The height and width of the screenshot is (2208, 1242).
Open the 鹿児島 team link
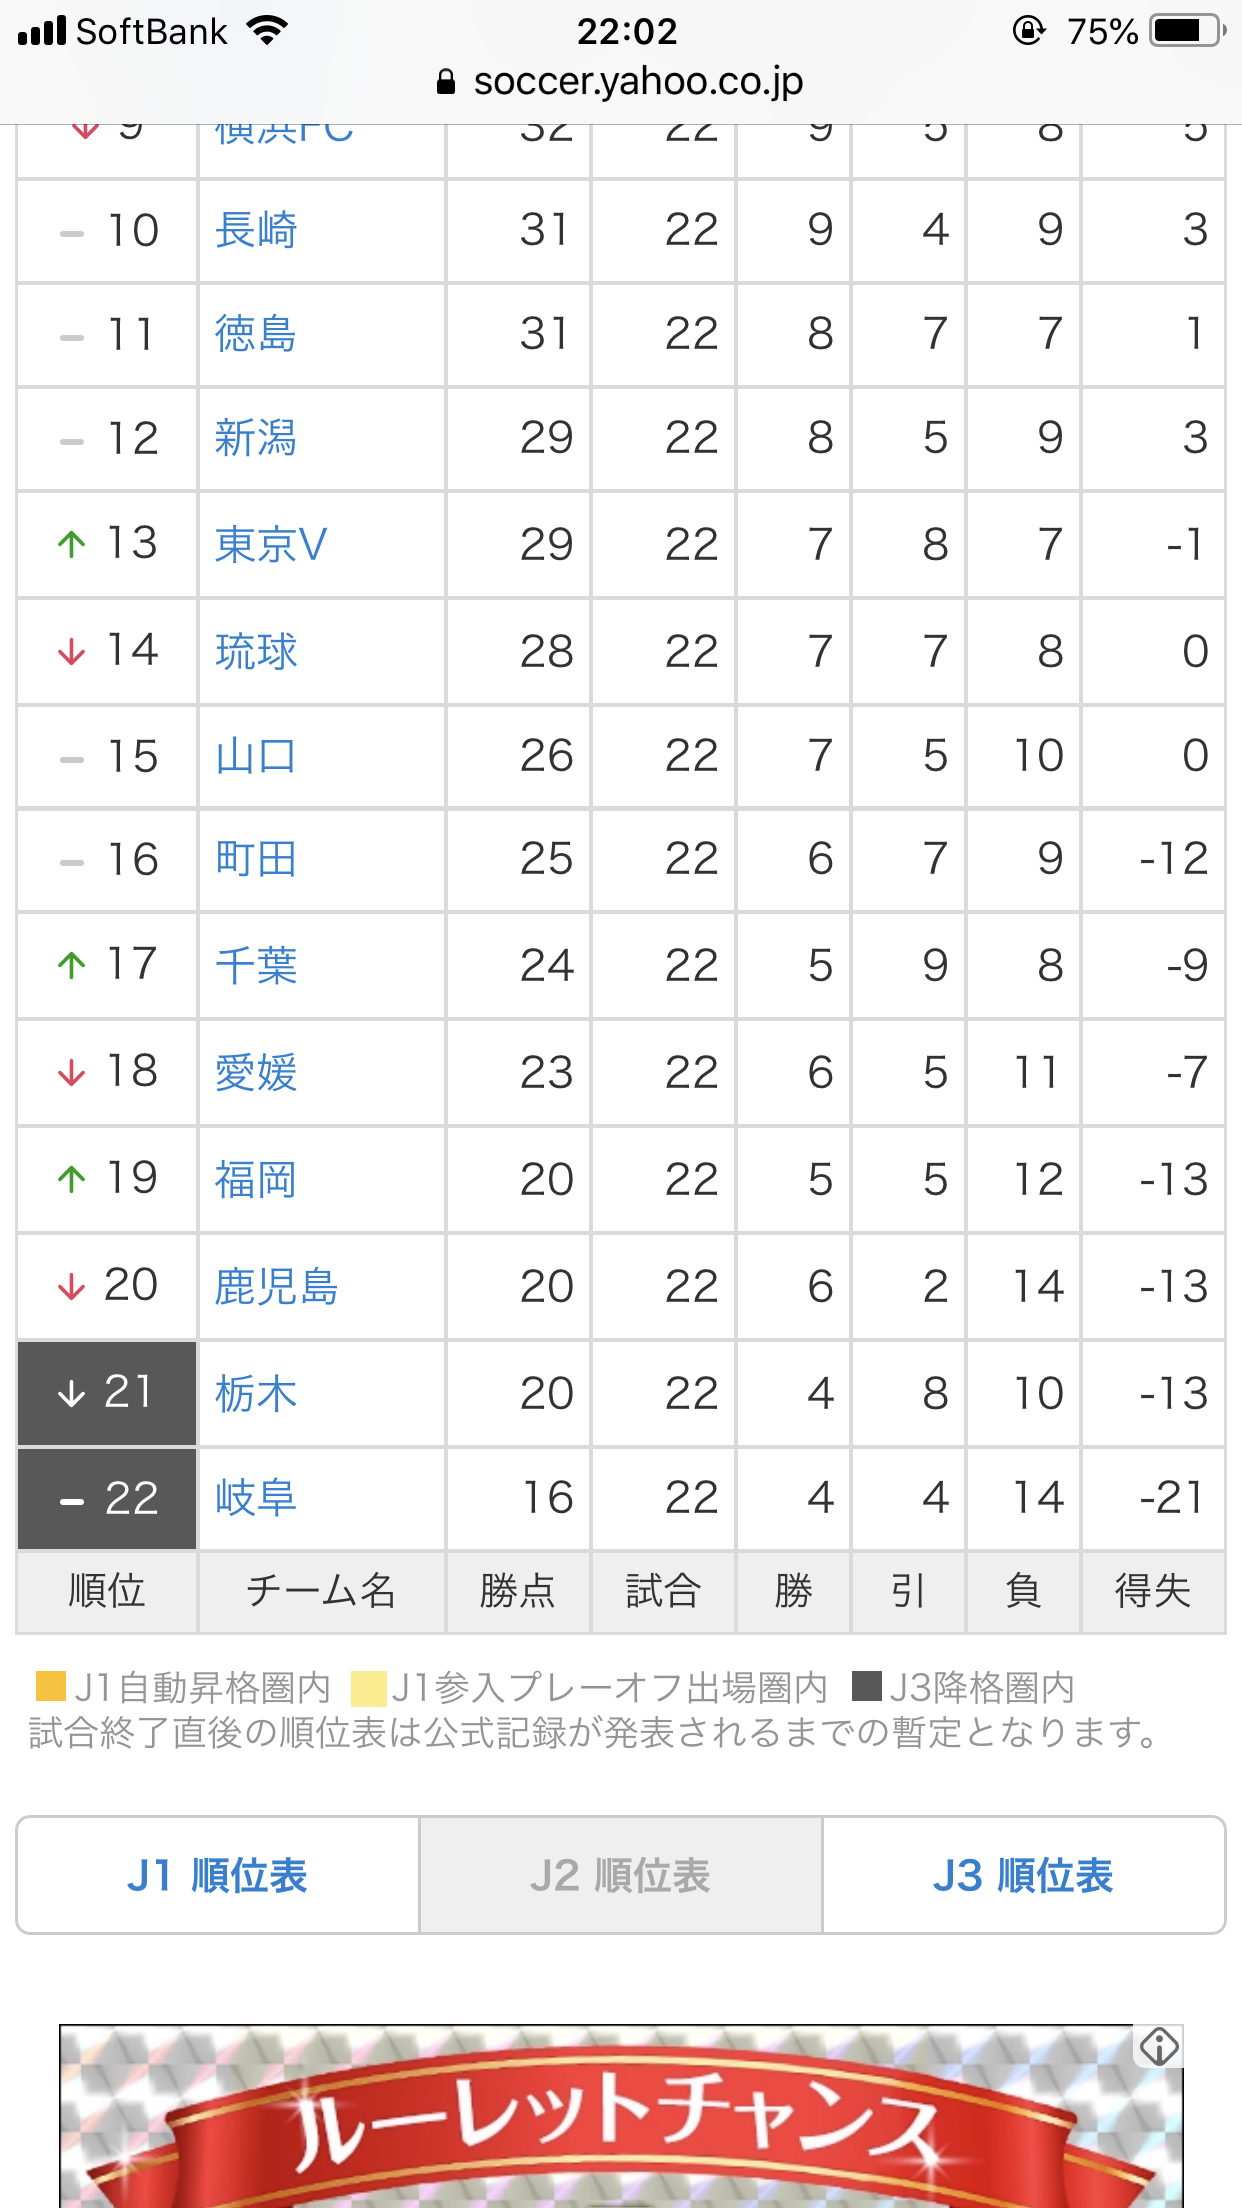[x=276, y=1287]
